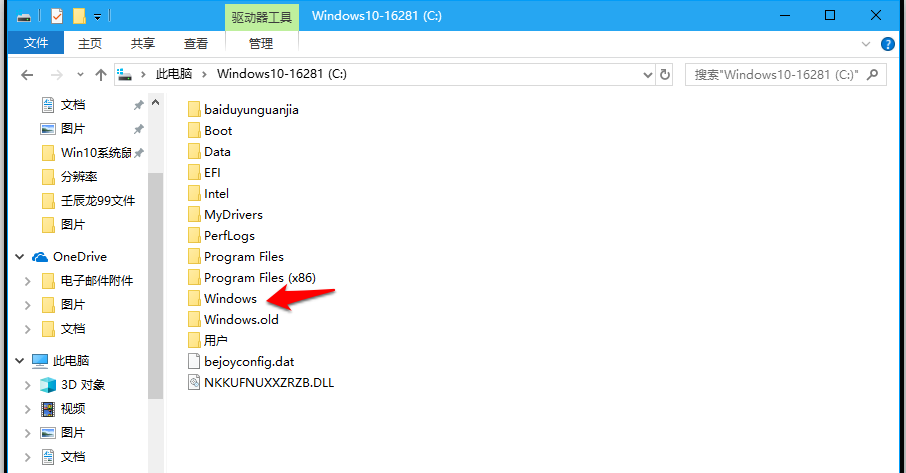Click the navigation pane scroll up arrow
906x473 pixels.
pyautogui.click(x=155, y=103)
